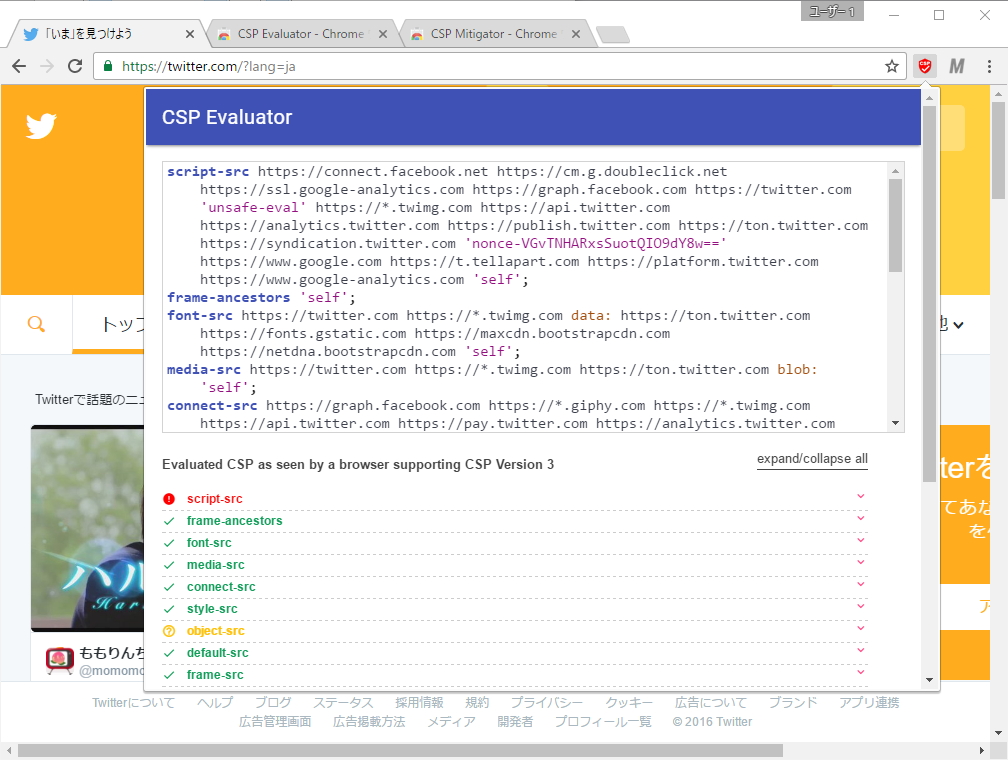Click the yellow question icon beside object-src
This screenshot has height=760, width=1008.
click(169, 631)
